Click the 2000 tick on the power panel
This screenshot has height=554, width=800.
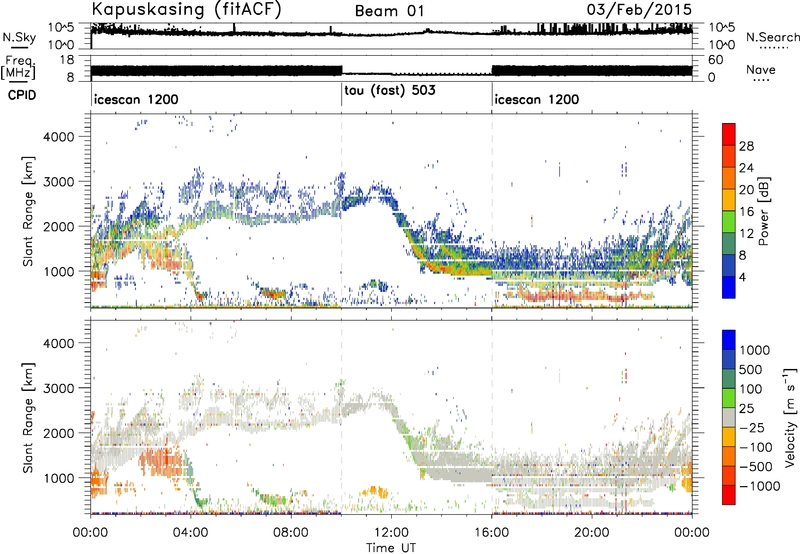[x=58, y=226]
